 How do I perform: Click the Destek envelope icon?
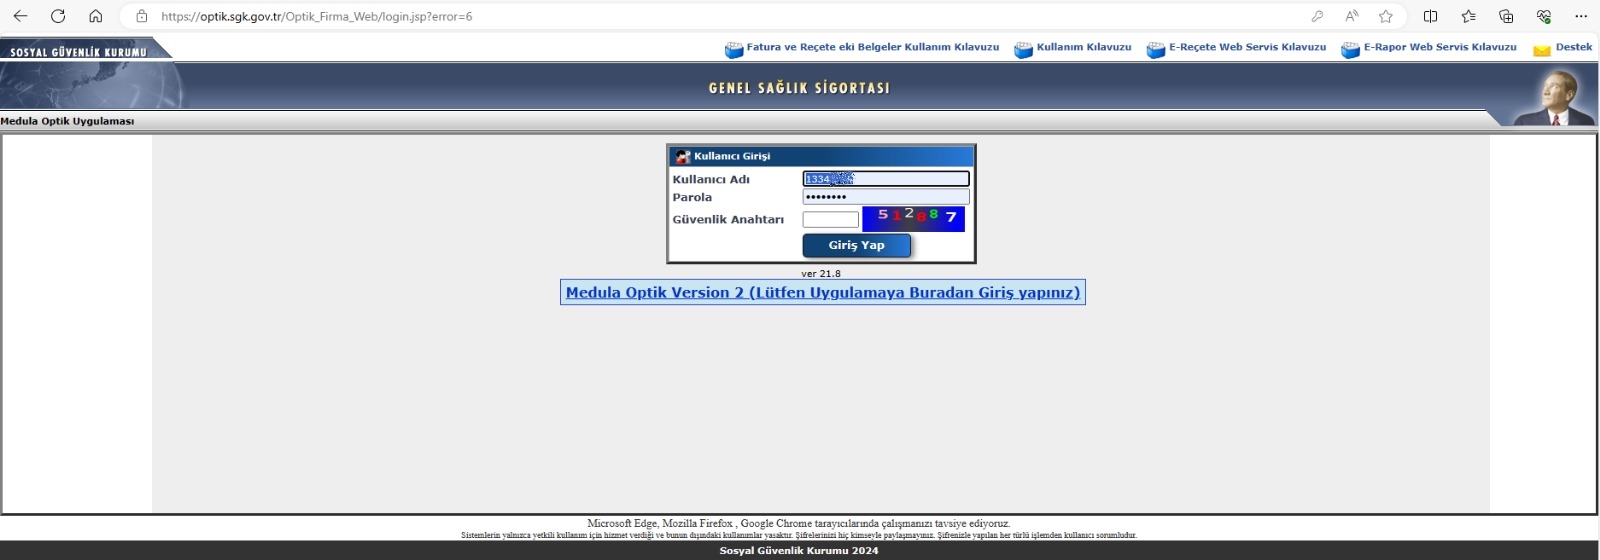coord(1541,49)
